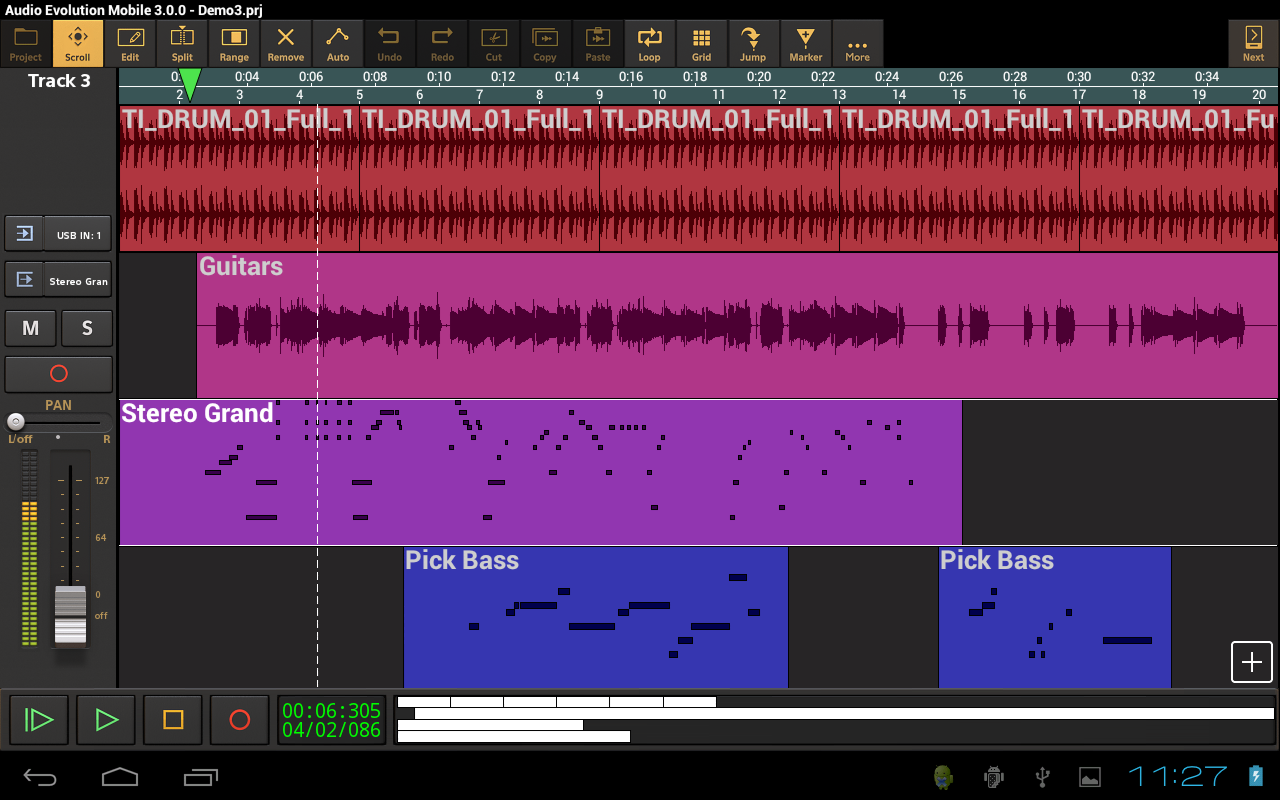Viewport: 1280px width, 800px height.
Task: Redo the last action
Action: tap(442, 44)
